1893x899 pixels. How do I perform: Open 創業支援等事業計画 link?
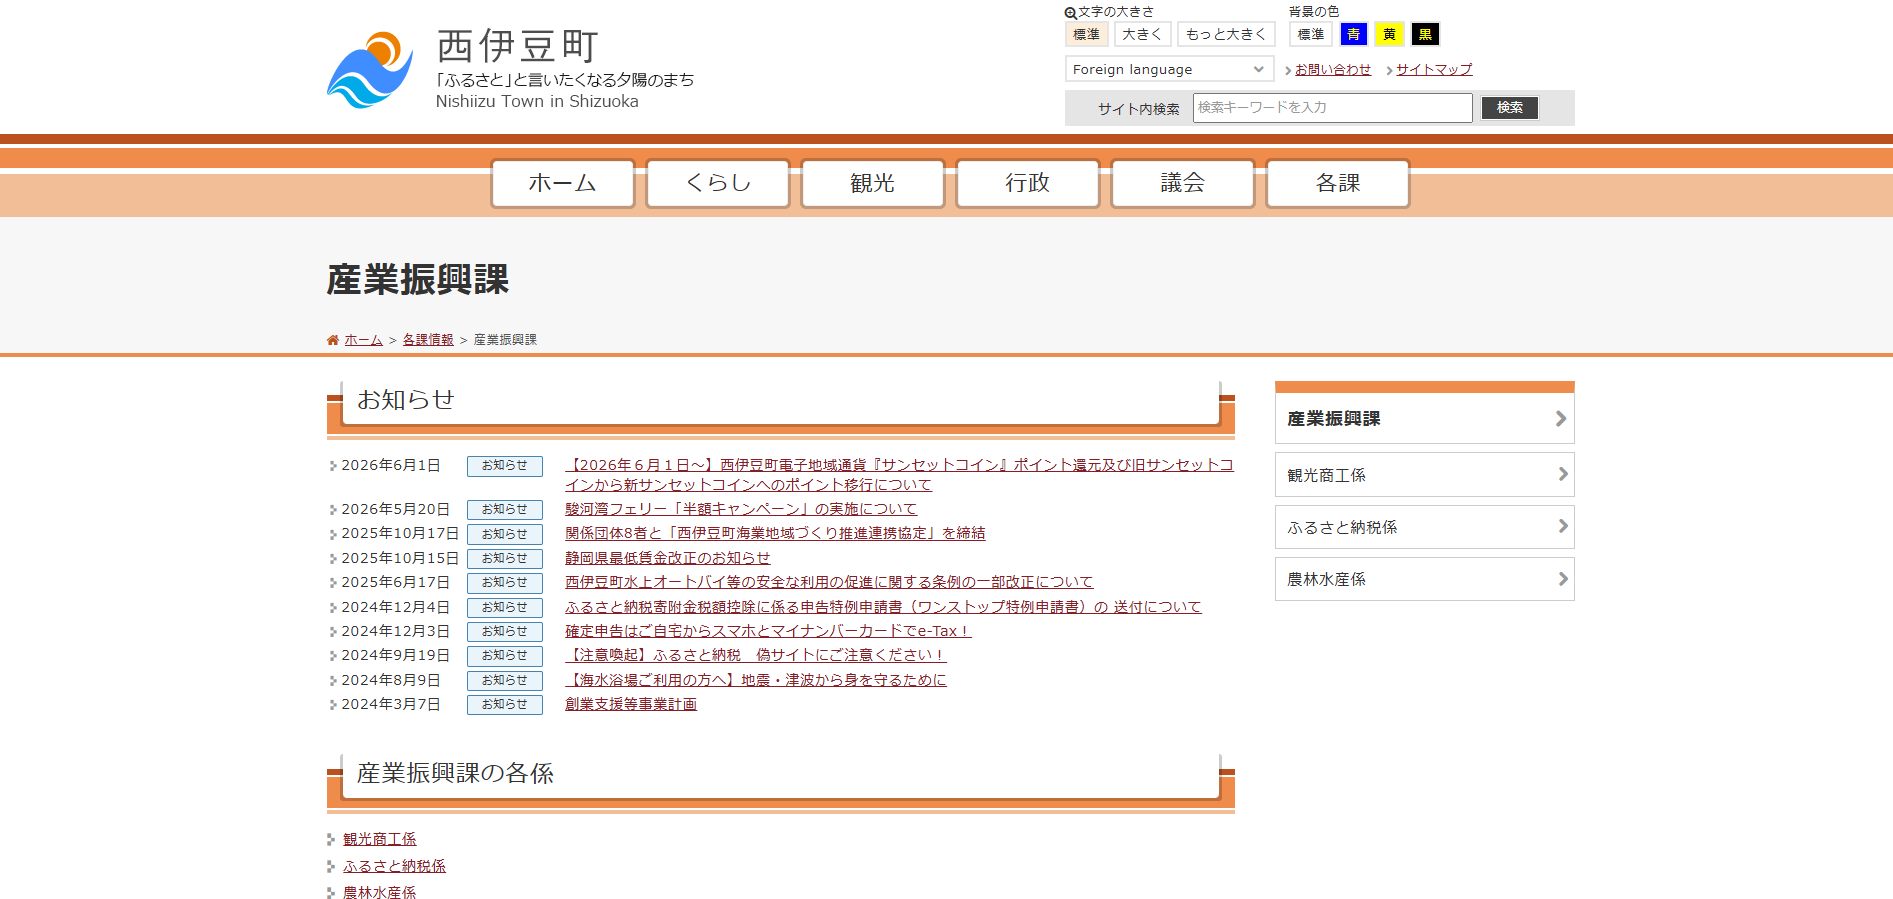(631, 704)
